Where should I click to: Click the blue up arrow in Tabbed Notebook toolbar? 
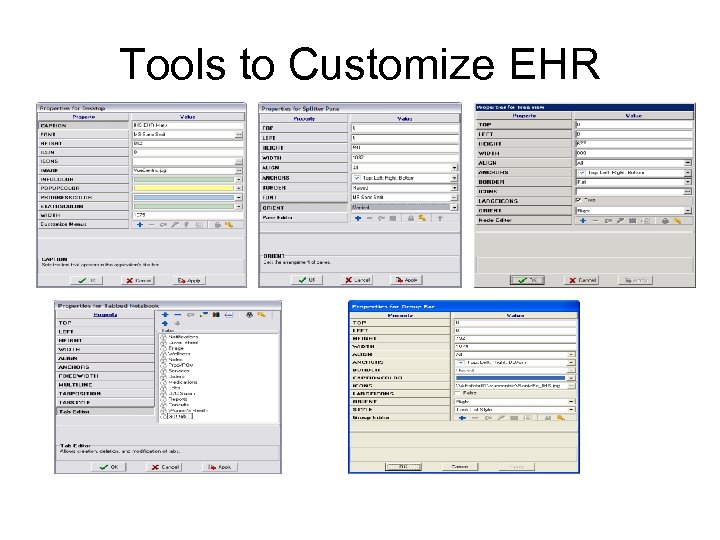pyautogui.click(x=165, y=323)
